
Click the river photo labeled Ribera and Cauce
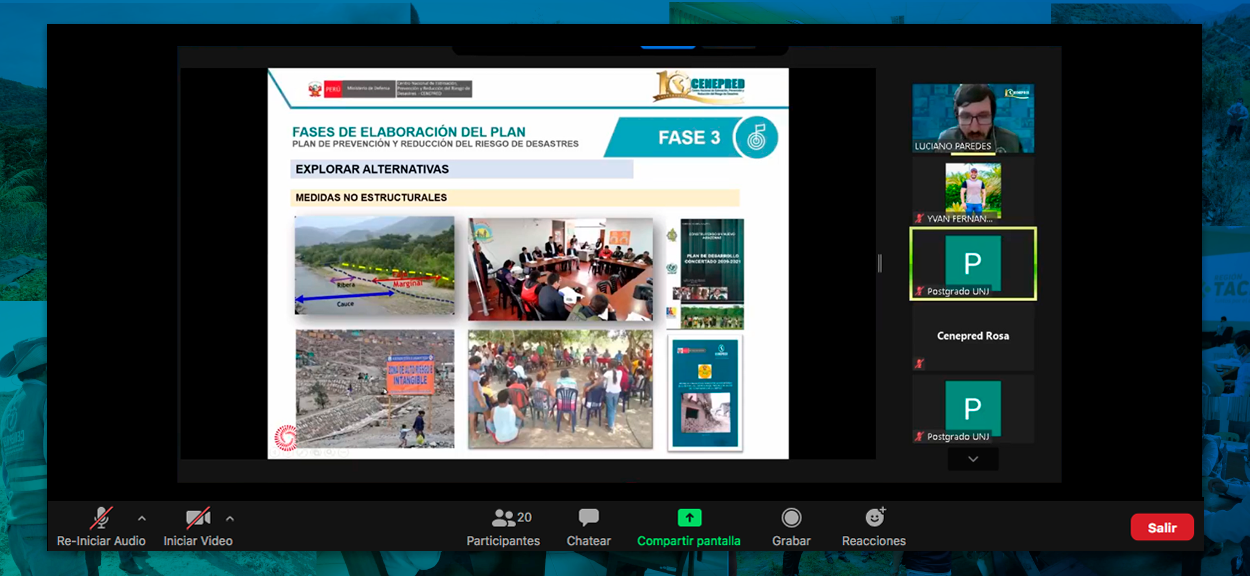[x=375, y=266]
